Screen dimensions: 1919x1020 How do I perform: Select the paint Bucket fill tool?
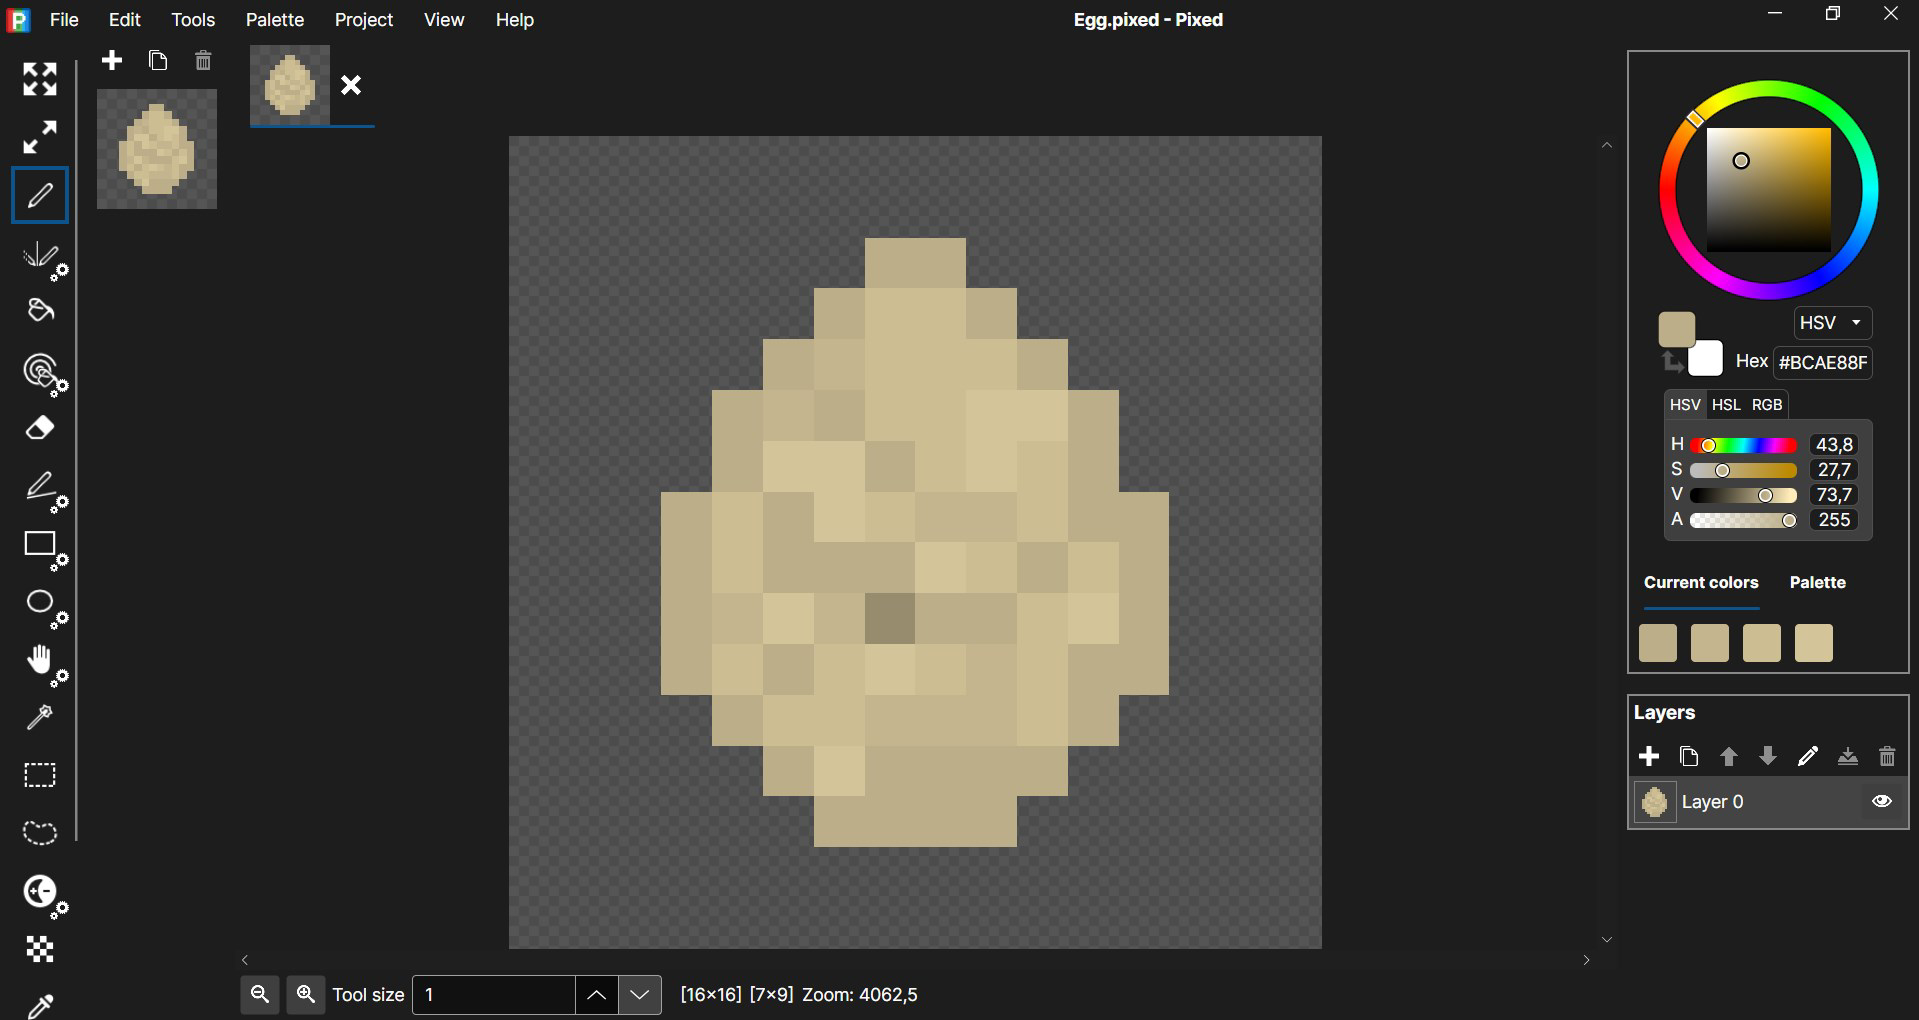[x=40, y=311]
